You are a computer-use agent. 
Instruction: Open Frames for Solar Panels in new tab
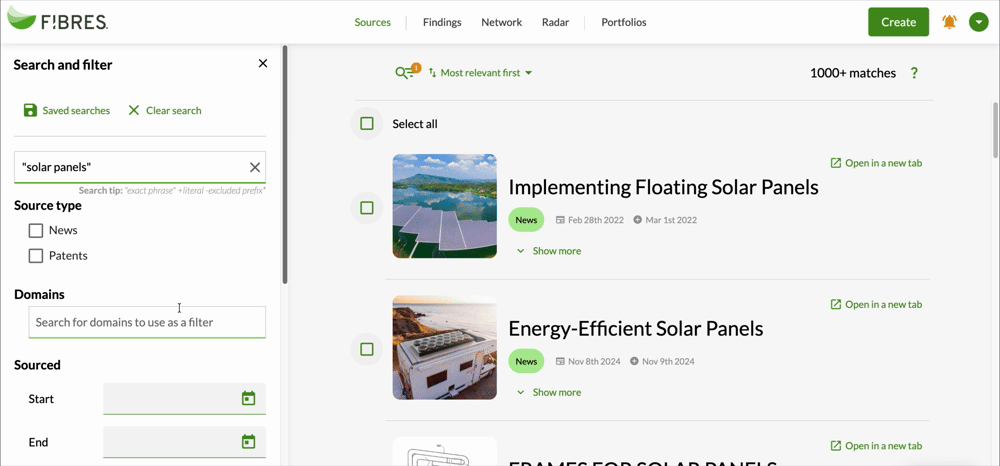point(876,446)
